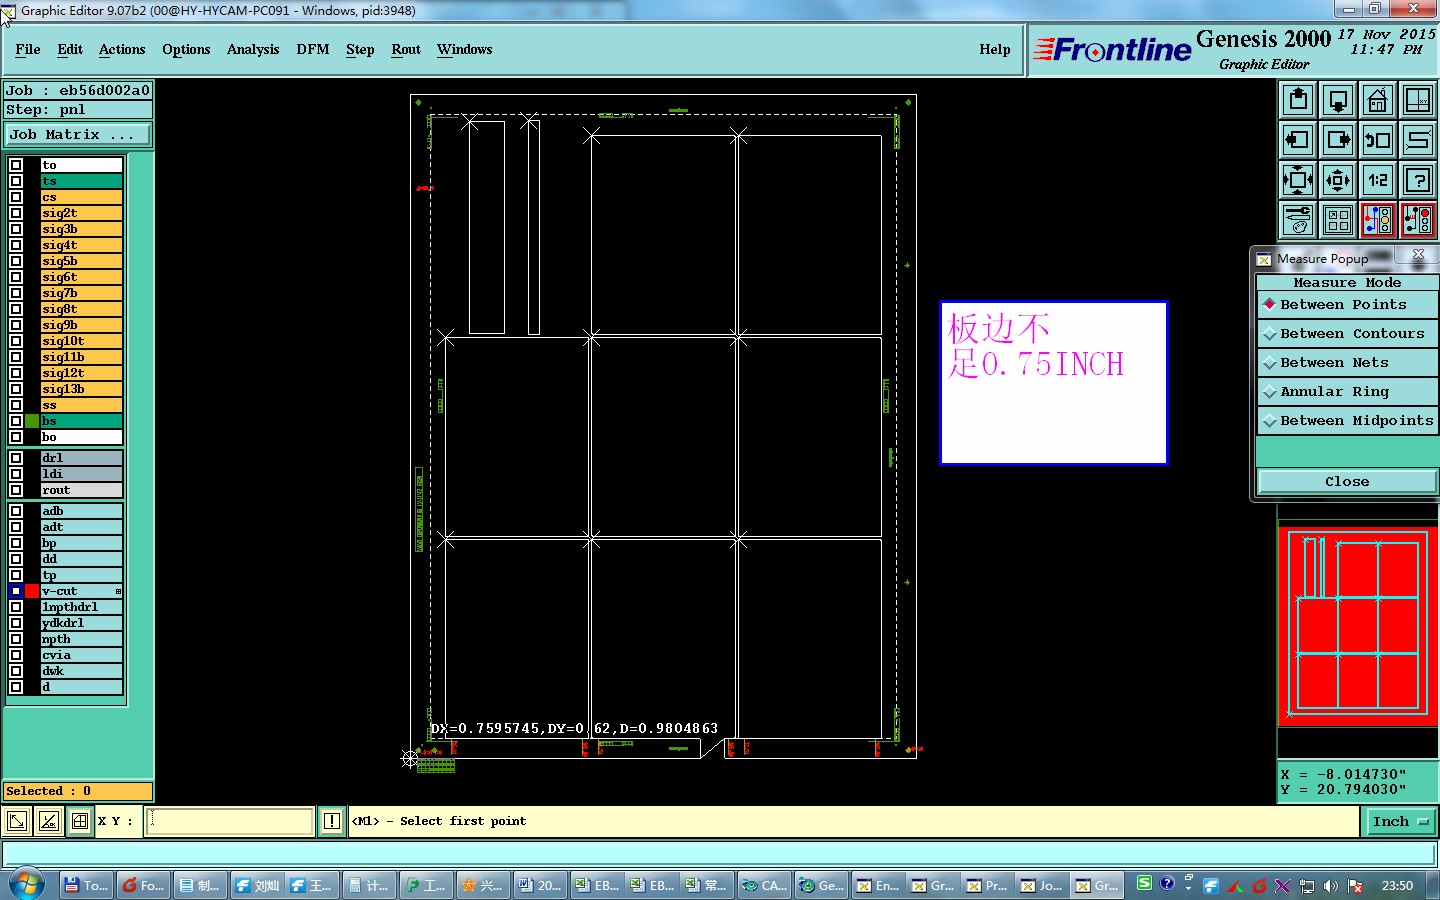1440x900 pixels.
Task: Click Close in Measure Popup
Action: [1347, 482]
